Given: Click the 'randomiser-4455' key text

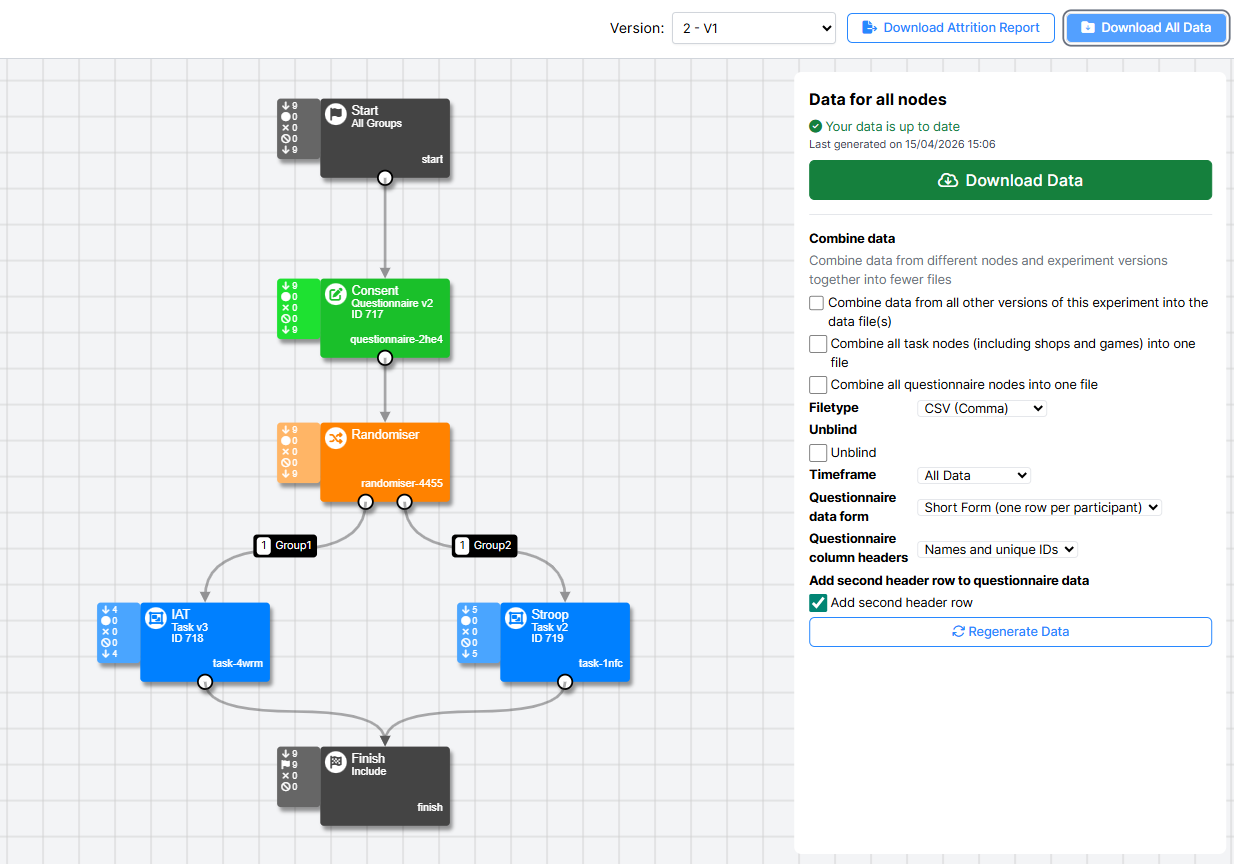Looking at the screenshot, I should pos(402,483).
